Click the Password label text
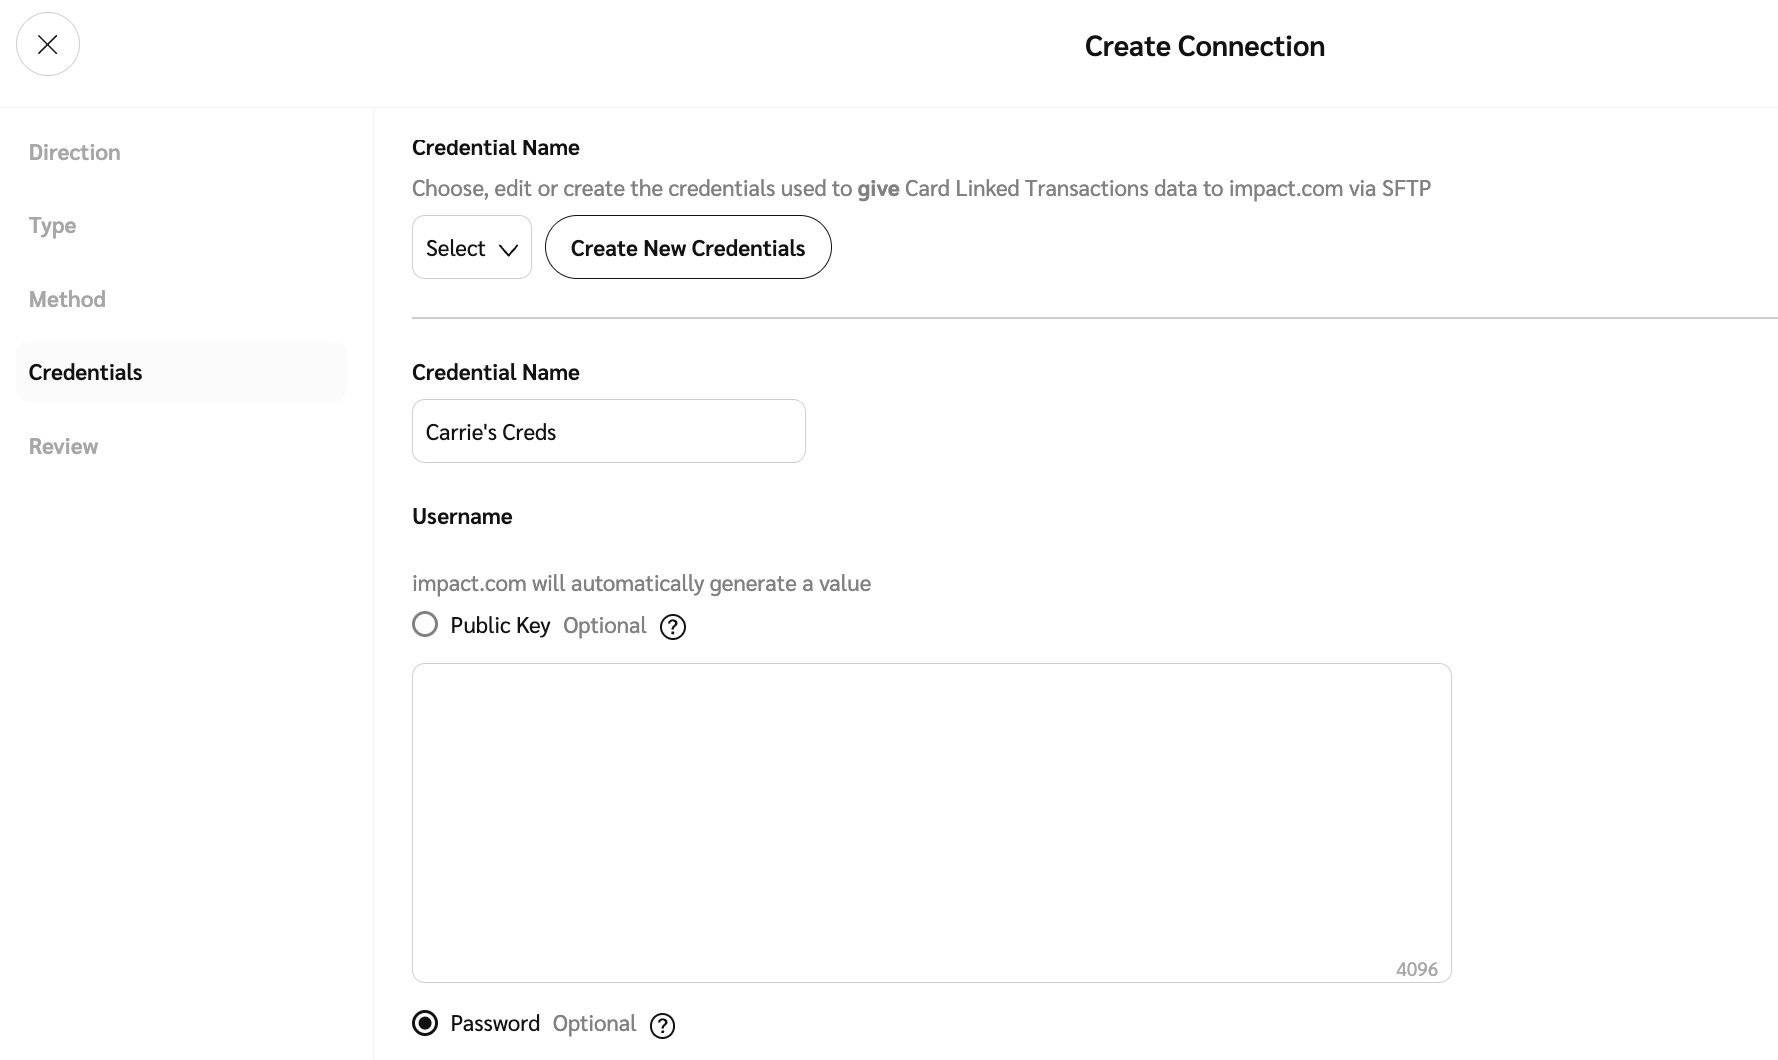The height and width of the screenshot is (1060, 1778). [x=495, y=1024]
